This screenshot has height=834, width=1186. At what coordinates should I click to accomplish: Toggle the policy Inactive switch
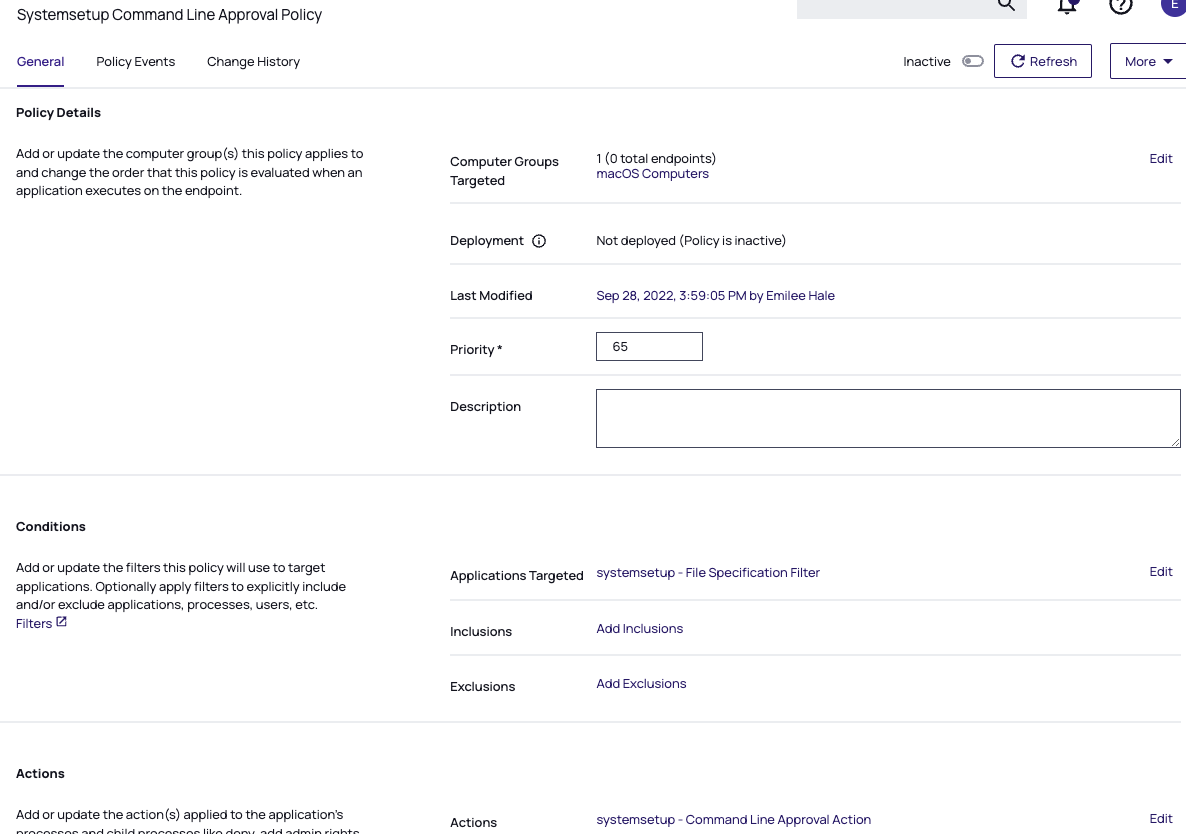[972, 61]
